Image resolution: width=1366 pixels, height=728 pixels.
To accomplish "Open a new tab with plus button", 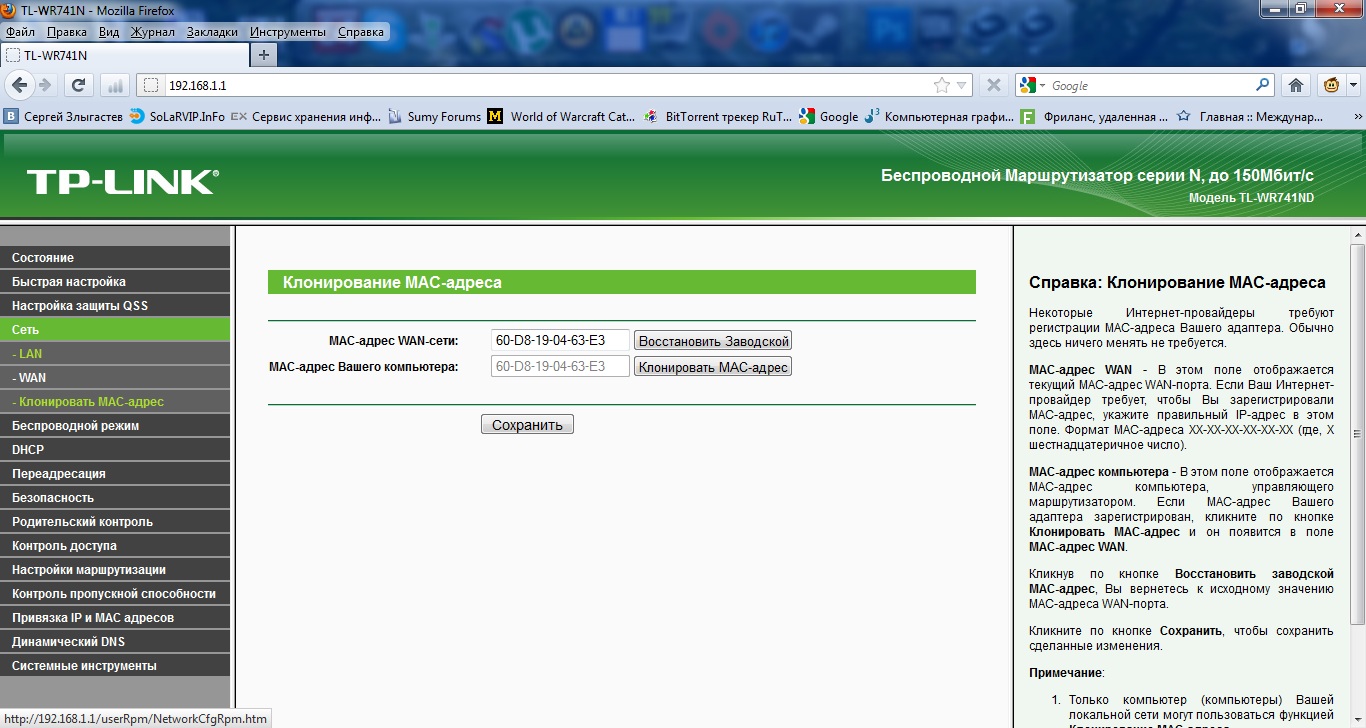I will [264, 55].
